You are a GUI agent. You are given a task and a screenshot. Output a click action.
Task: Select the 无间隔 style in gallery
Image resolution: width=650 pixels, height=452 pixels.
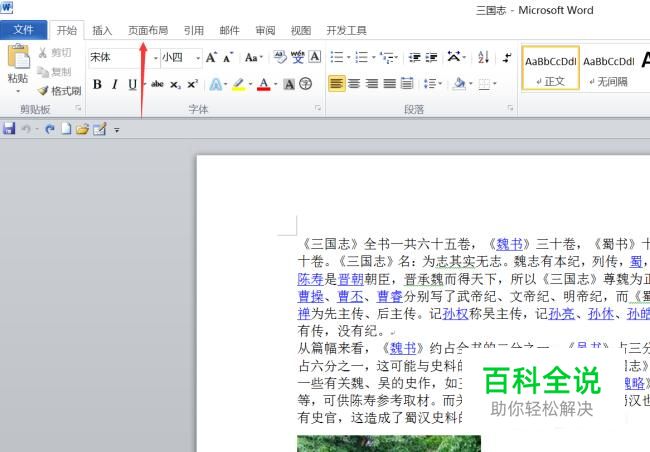(x=609, y=67)
